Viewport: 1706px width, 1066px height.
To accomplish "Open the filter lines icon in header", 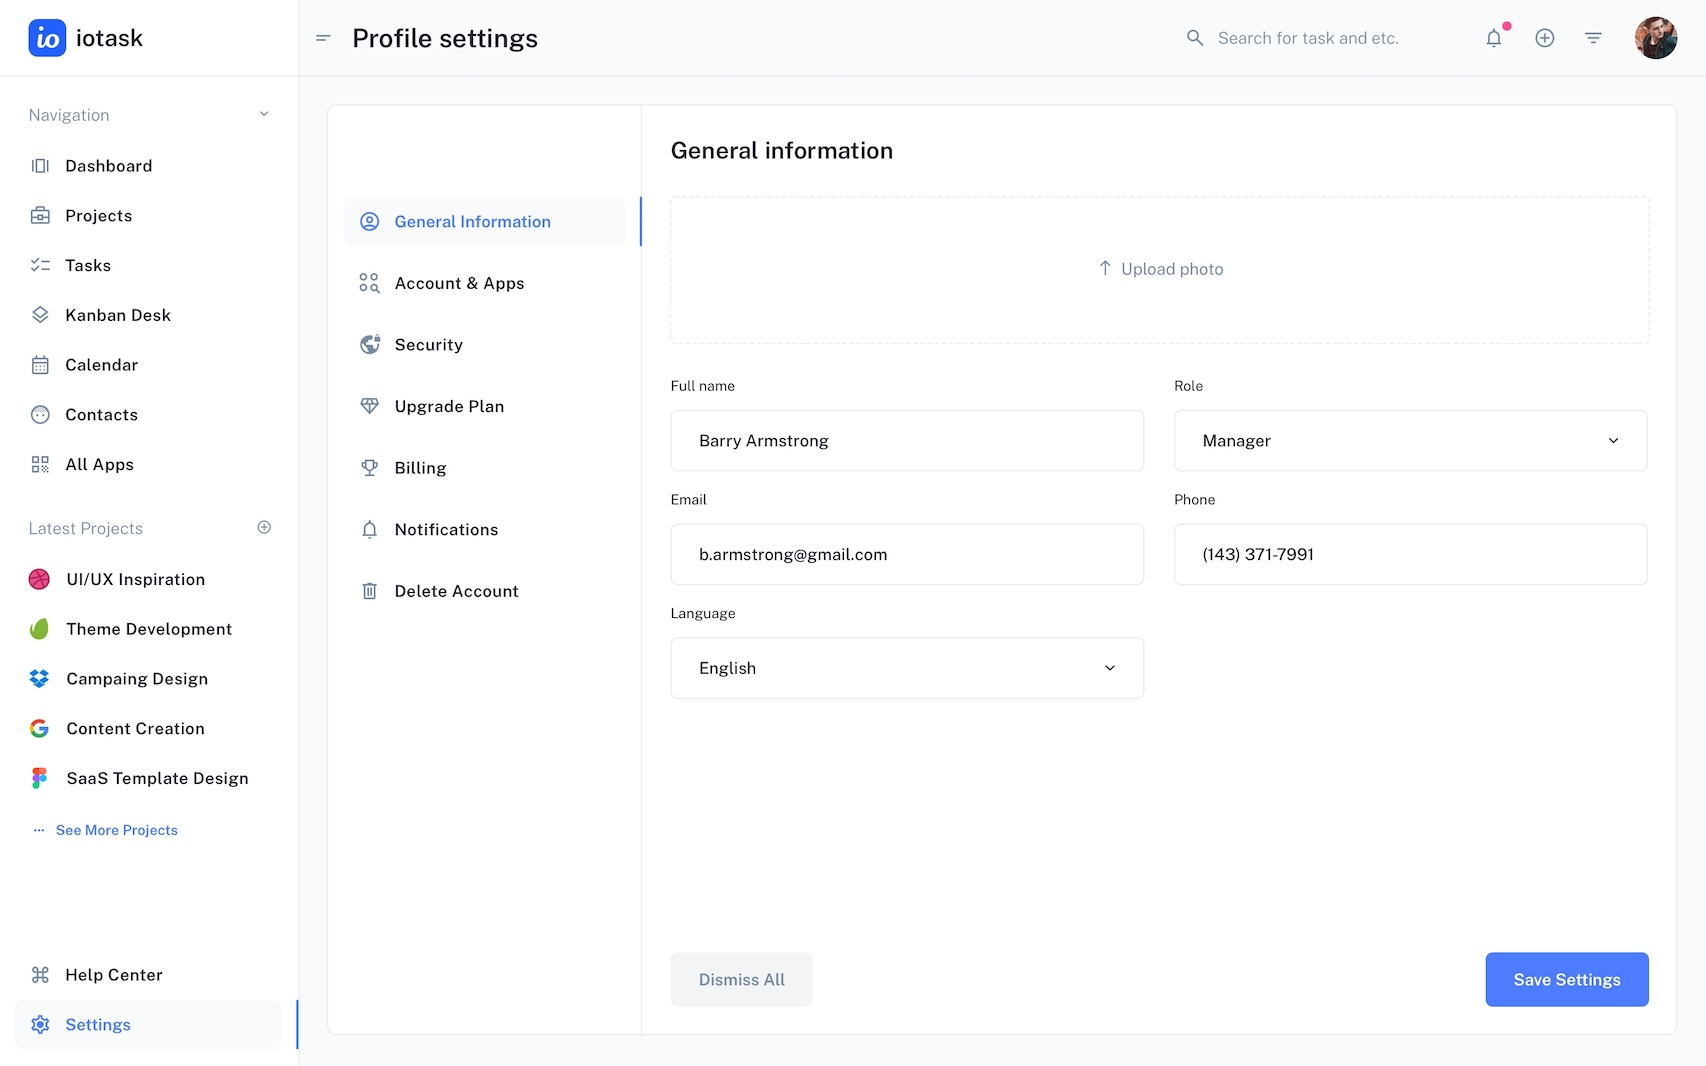I will [1593, 38].
